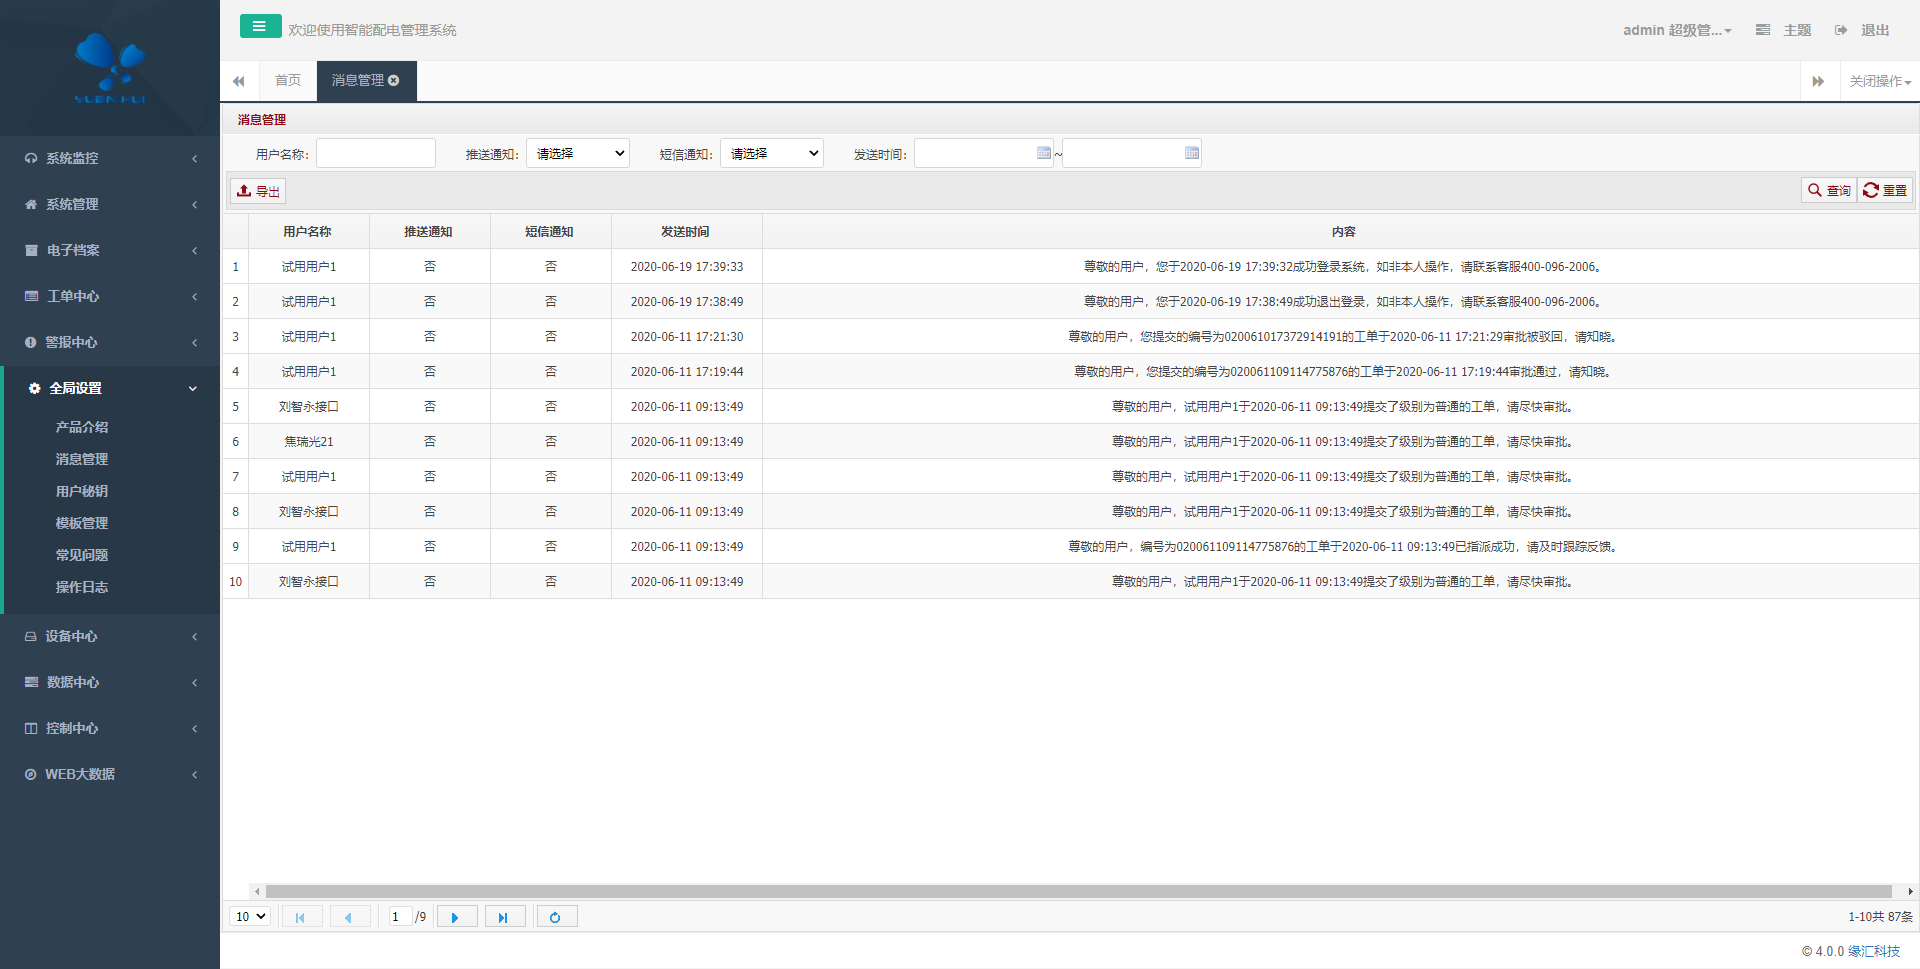Go to the next page of results
Viewport: 1920px width, 969px height.
456,917
